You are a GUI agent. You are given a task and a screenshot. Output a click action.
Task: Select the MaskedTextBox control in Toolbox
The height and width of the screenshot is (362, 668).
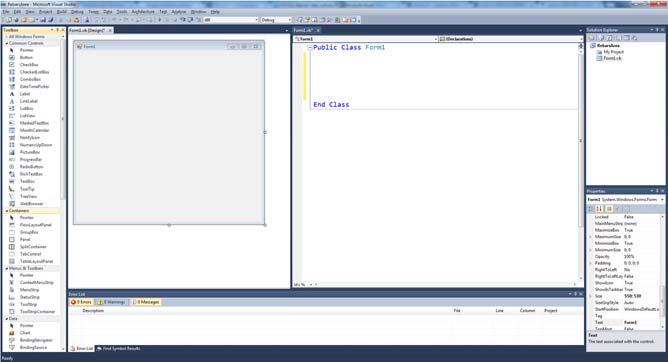tap(34, 123)
